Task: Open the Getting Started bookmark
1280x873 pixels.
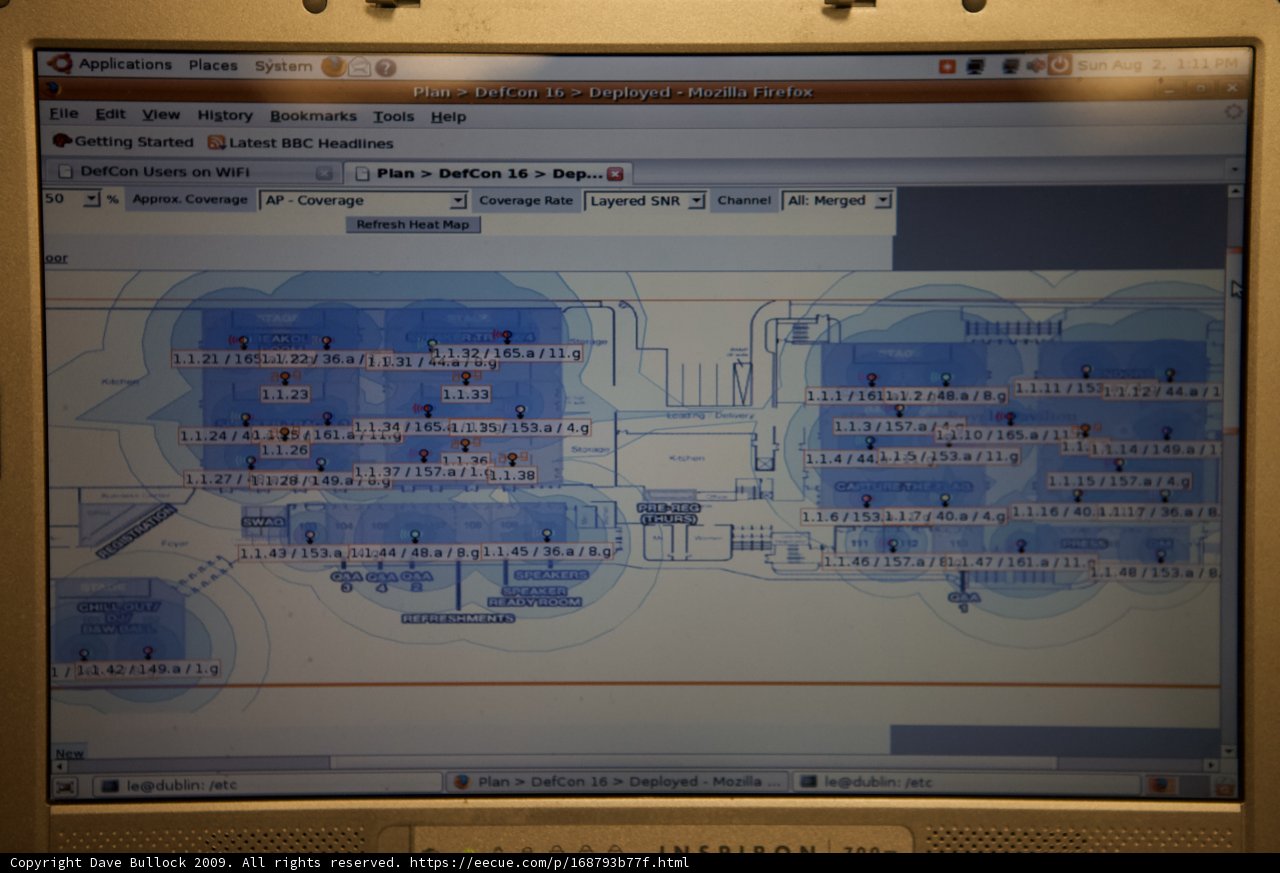Action: (123, 142)
